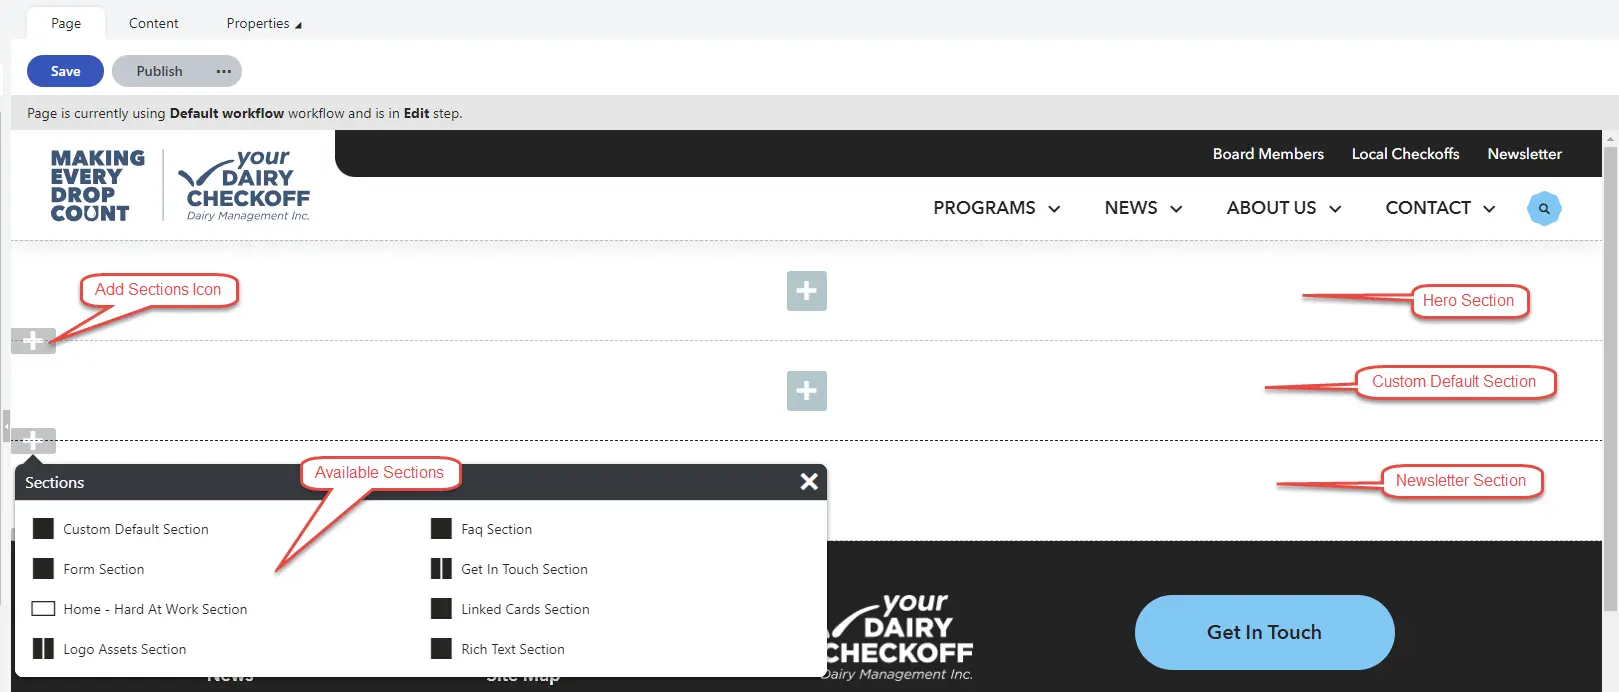This screenshot has width=1619, height=692.
Task: Click the plus icon in the Hero Section
Action: tap(806, 291)
